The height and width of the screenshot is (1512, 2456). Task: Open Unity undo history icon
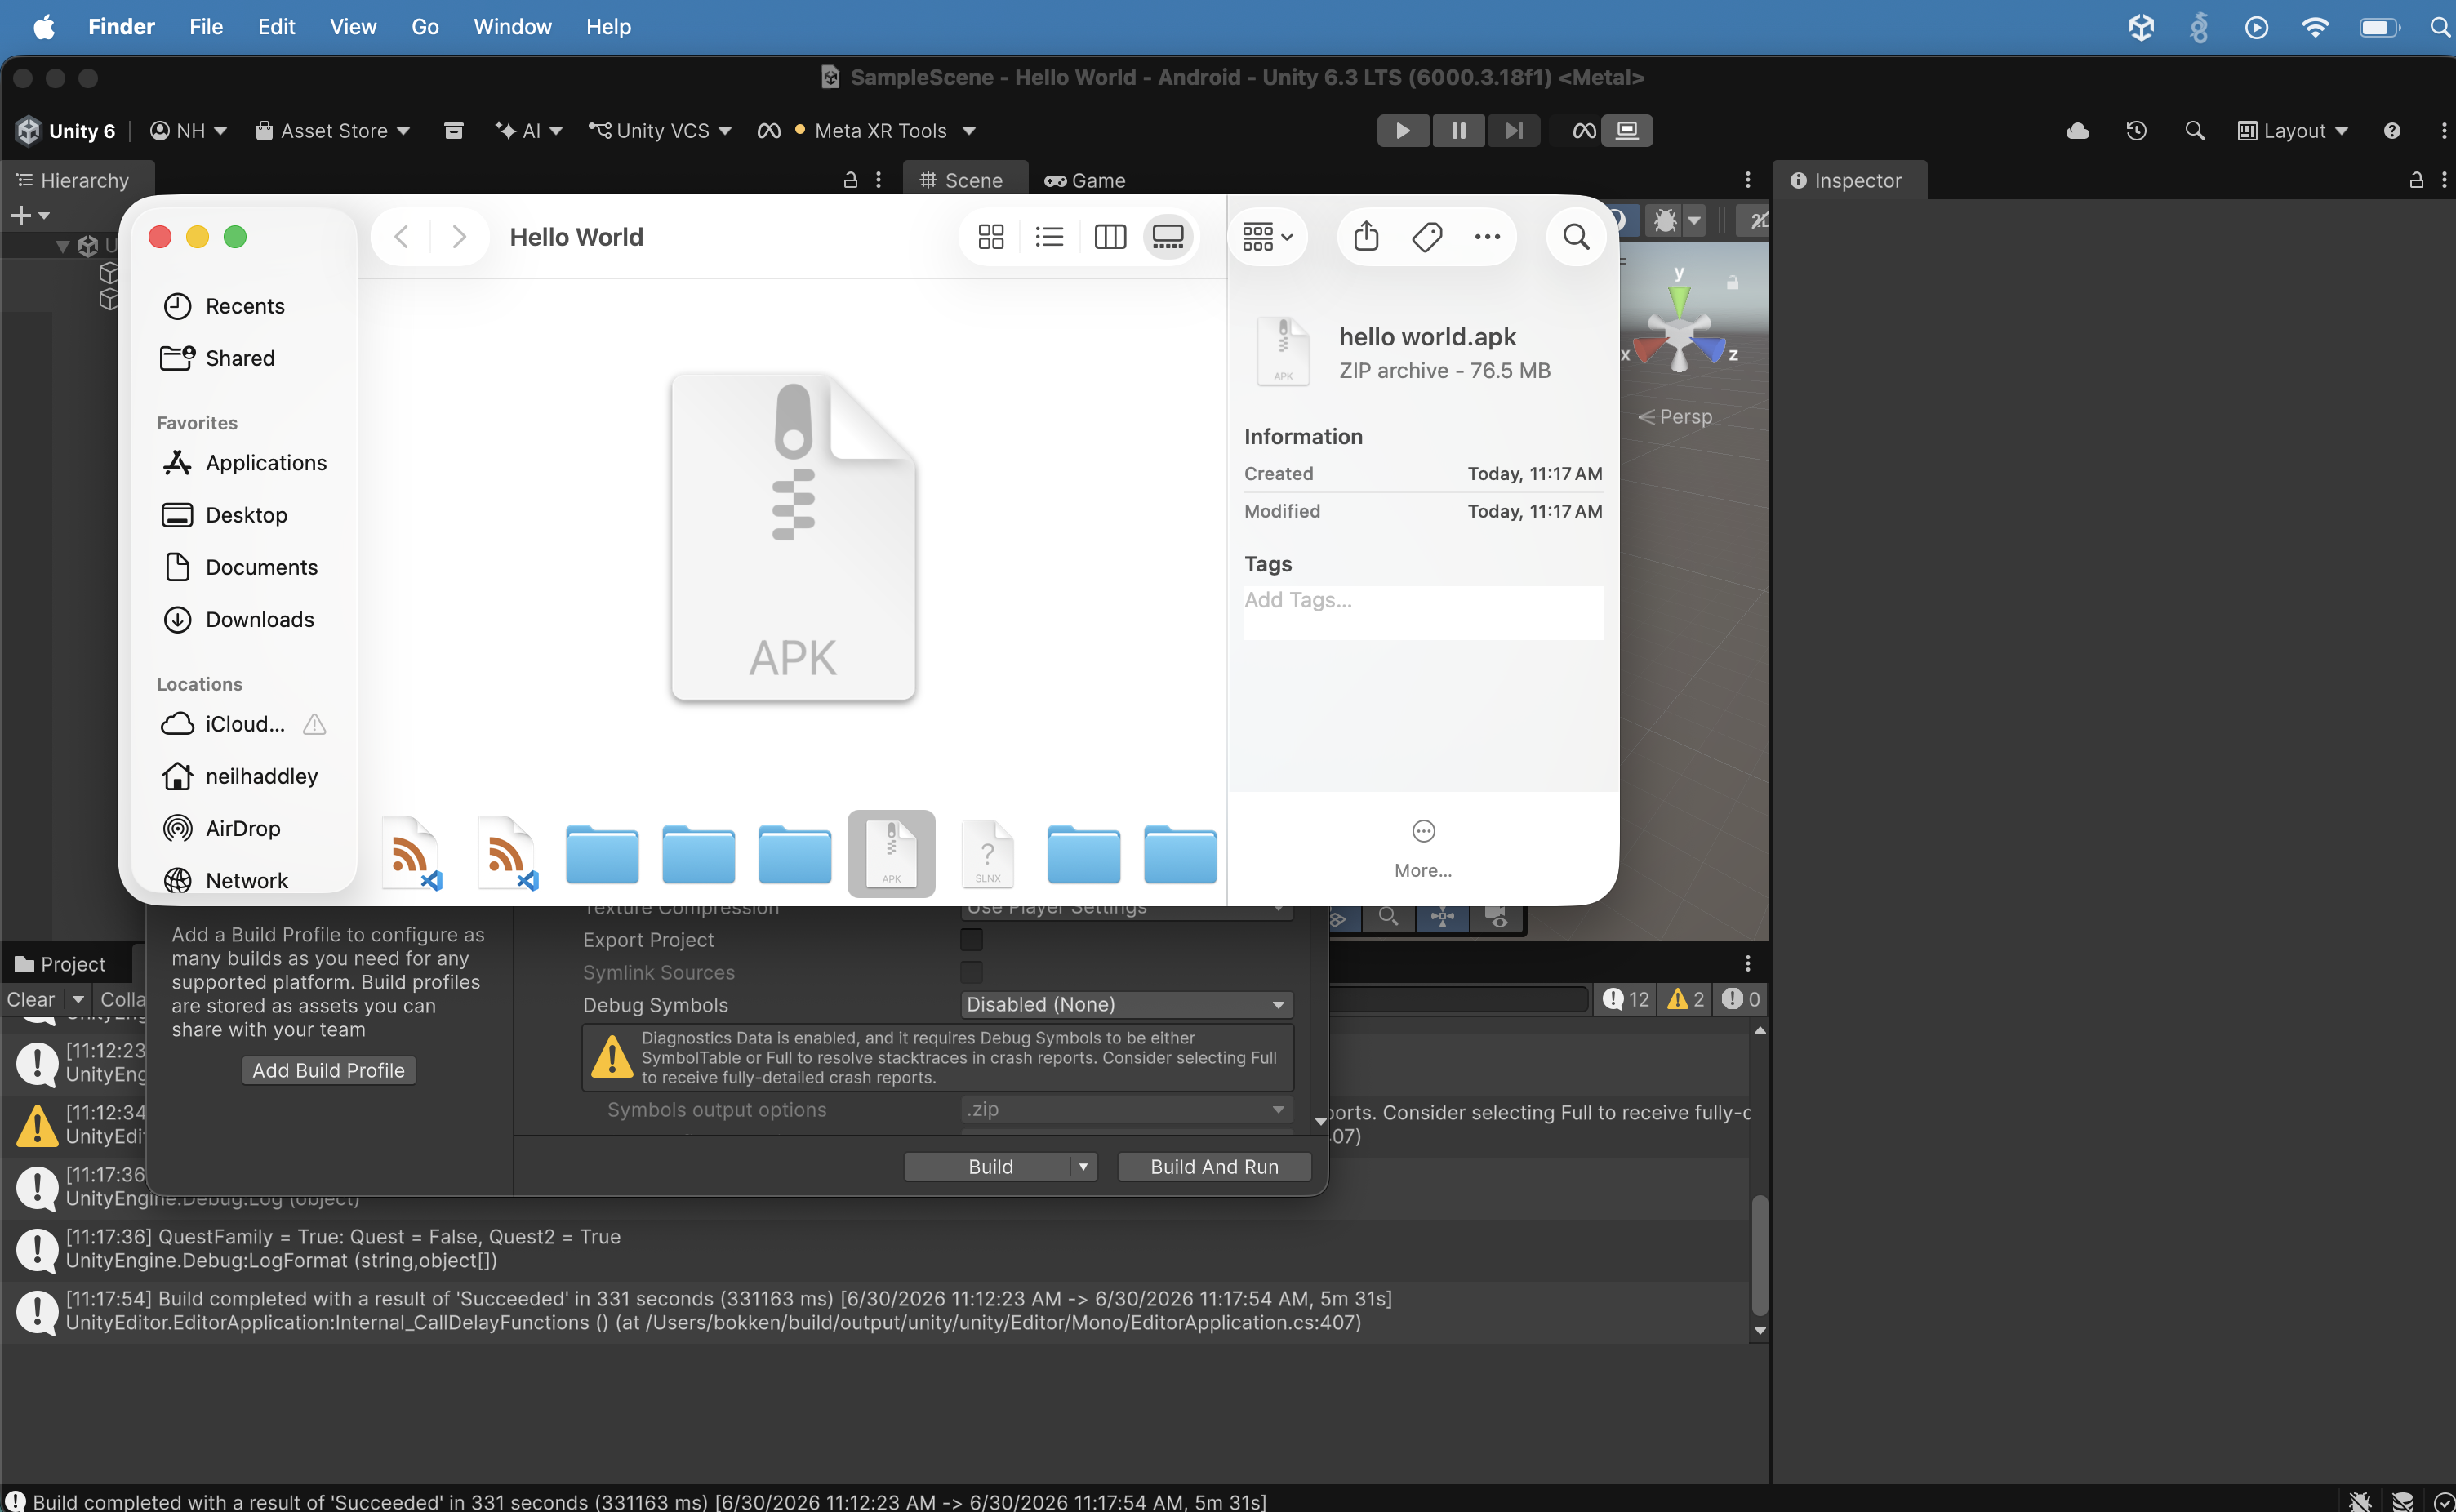pyautogui.click(x=2136, y=131)
